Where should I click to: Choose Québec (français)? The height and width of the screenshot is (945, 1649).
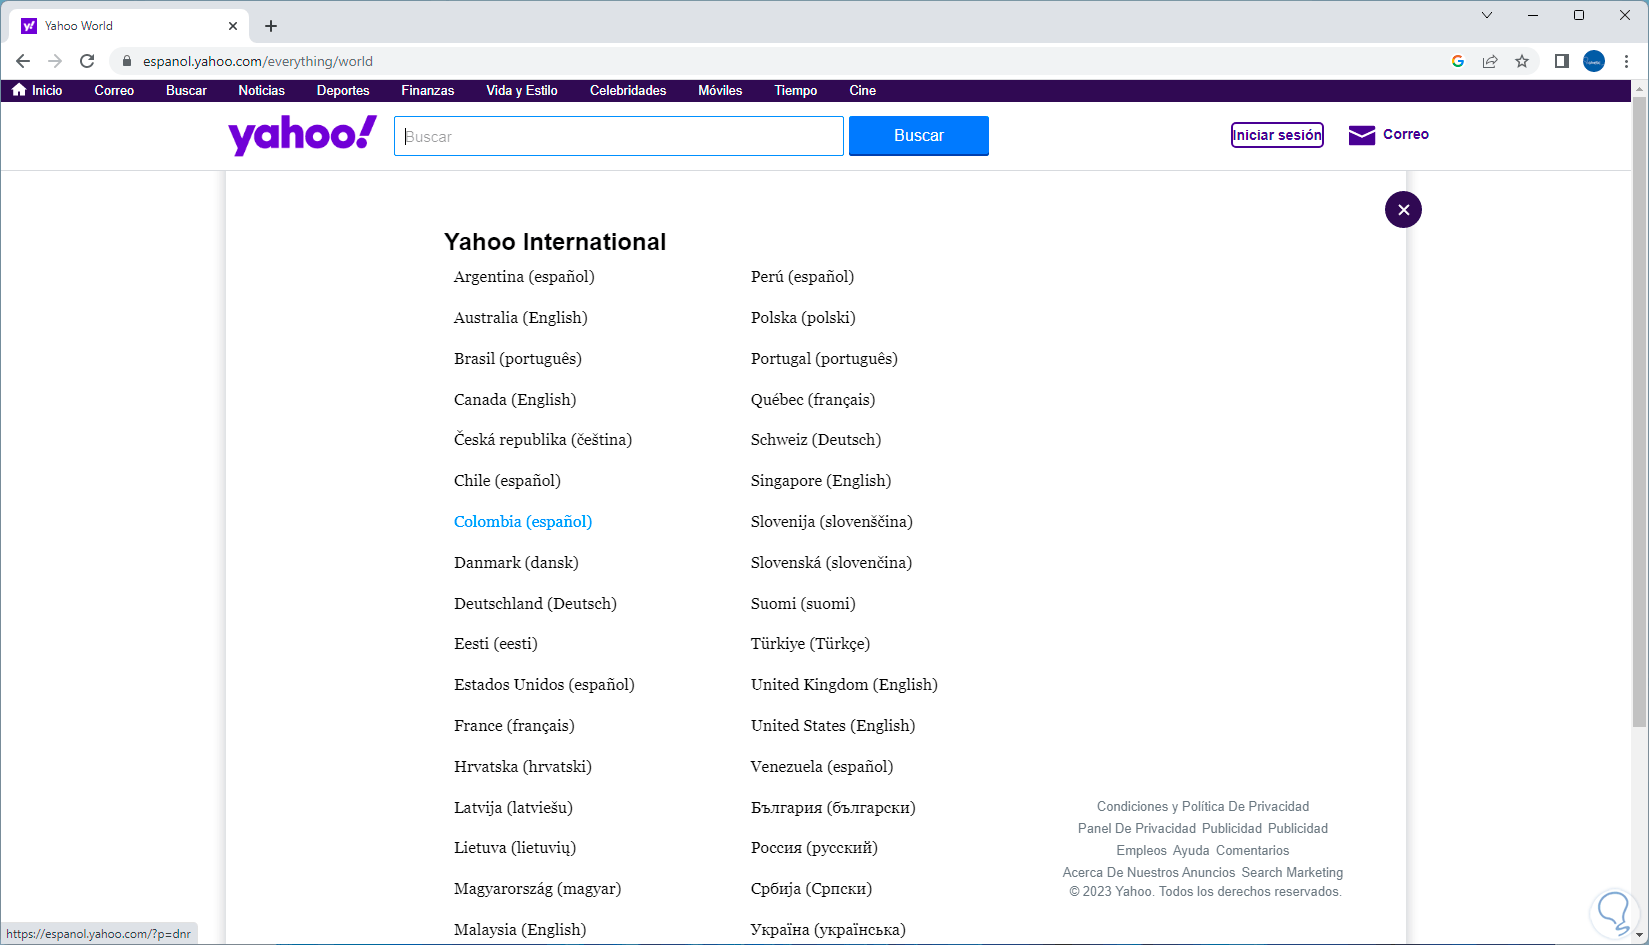(813, 400)
